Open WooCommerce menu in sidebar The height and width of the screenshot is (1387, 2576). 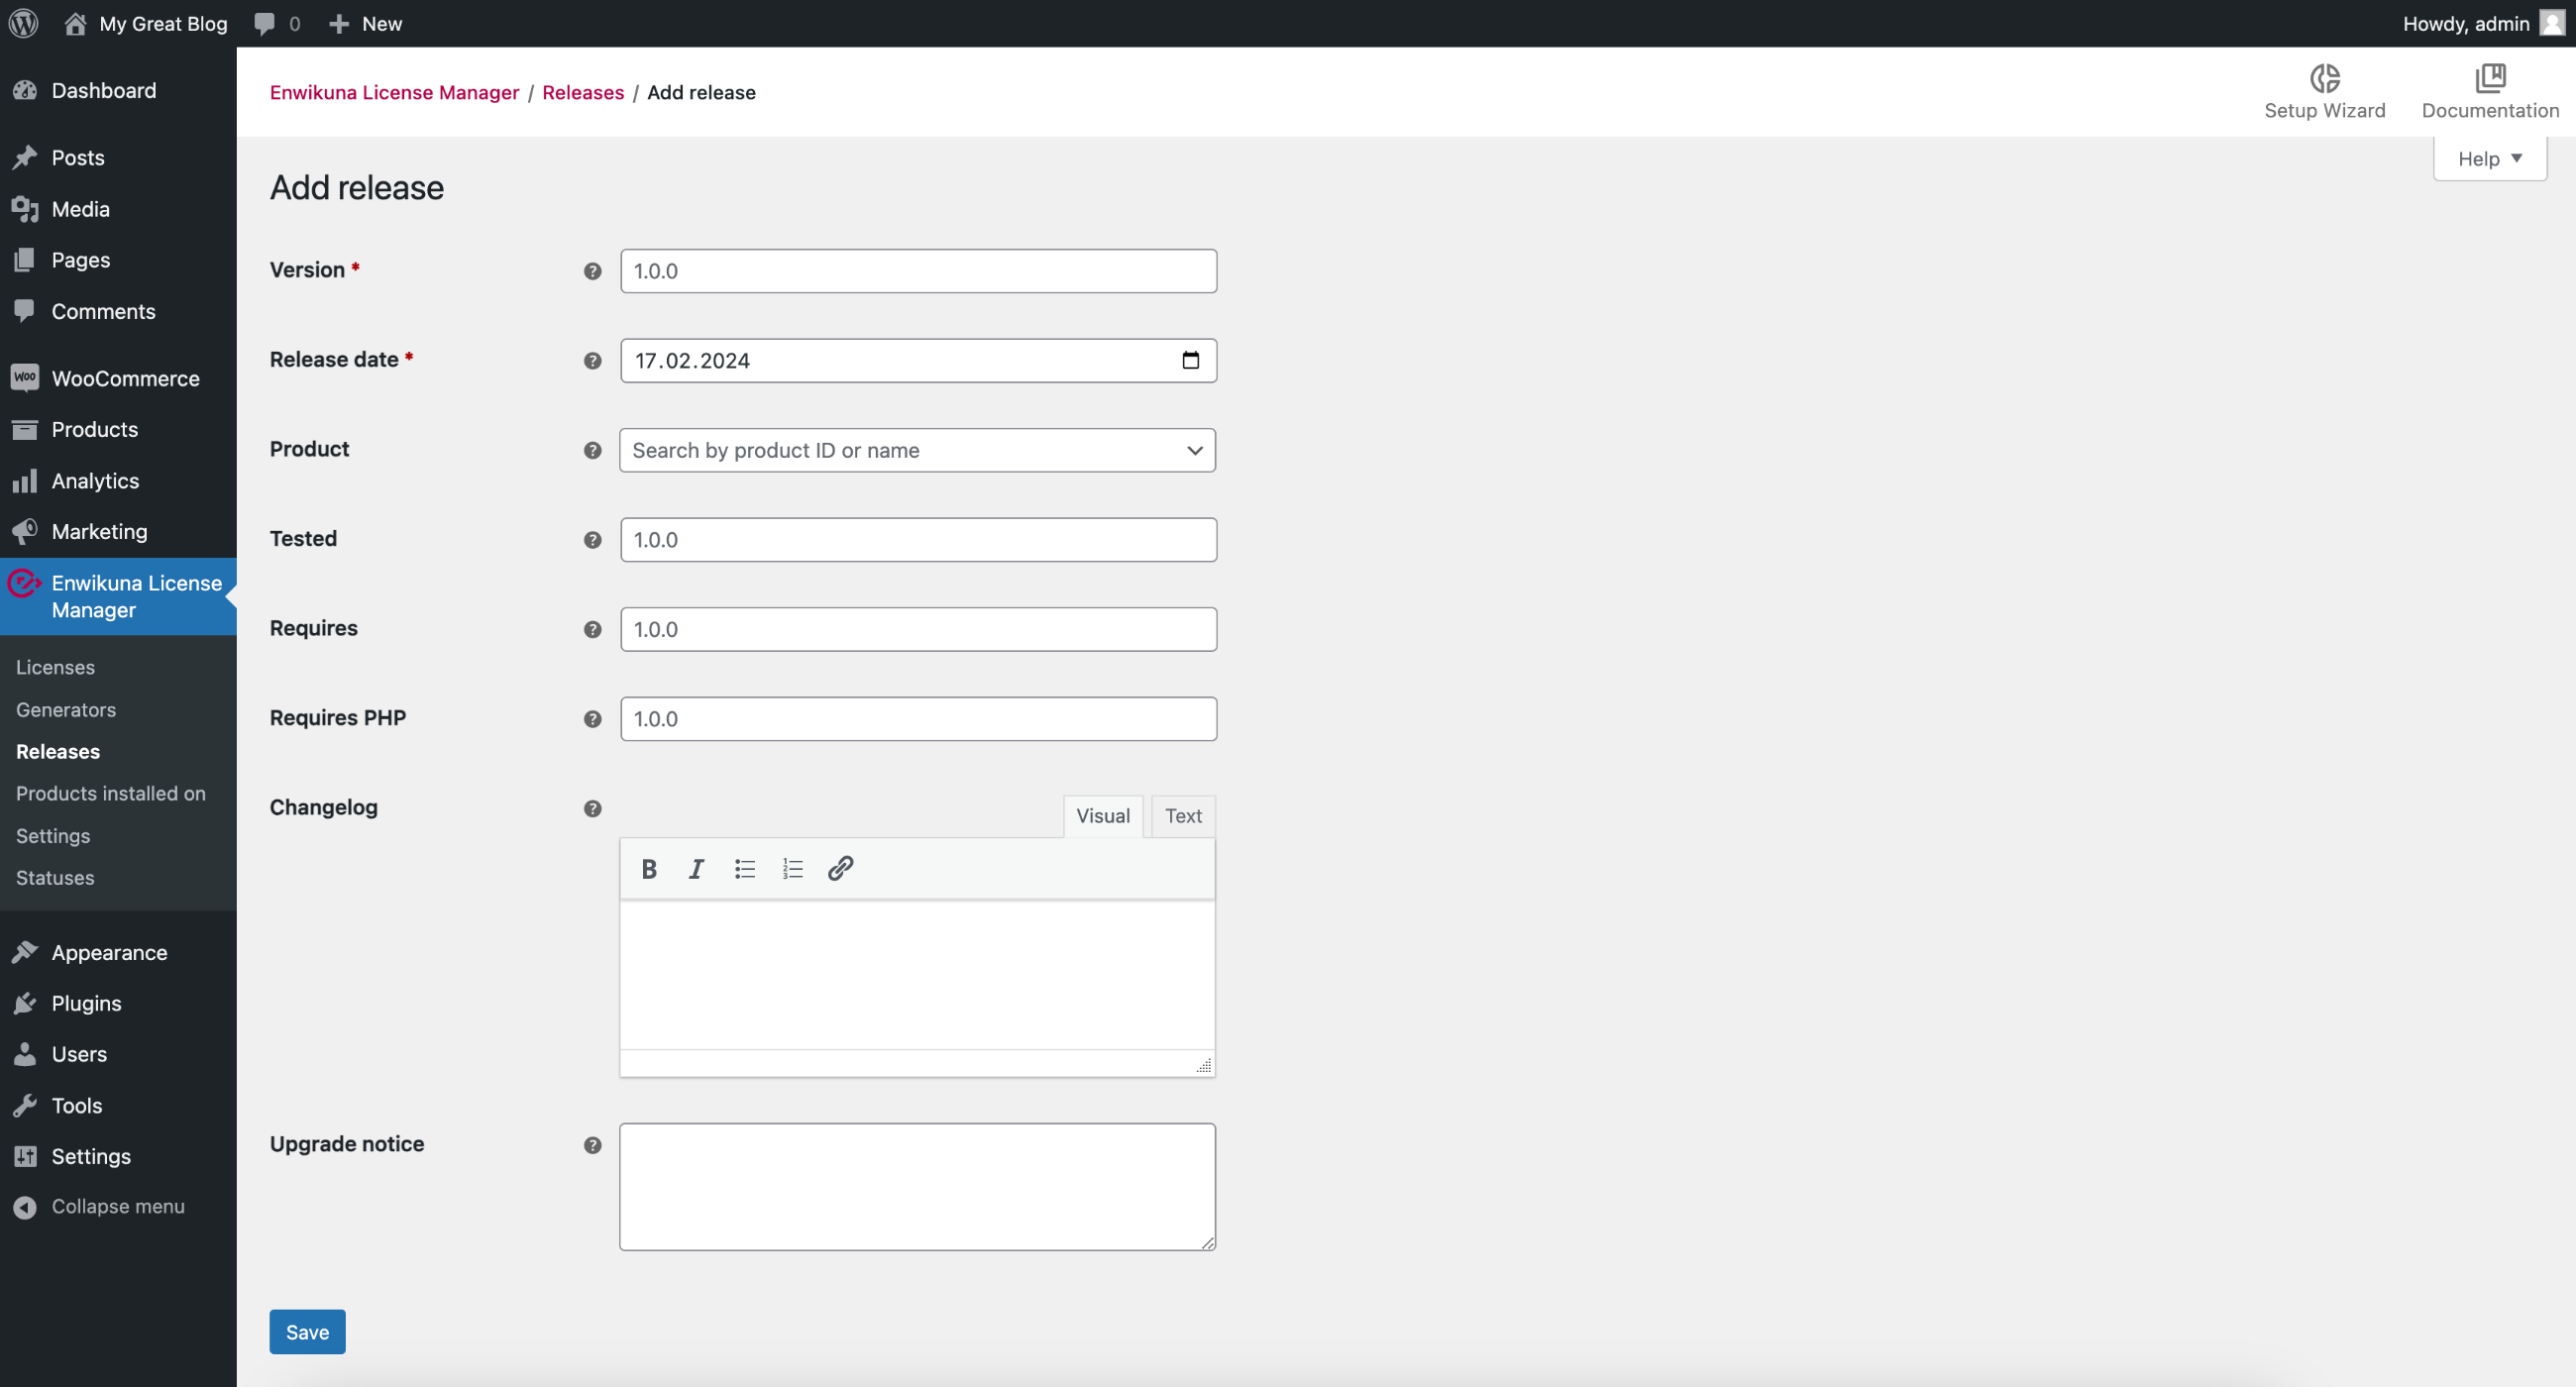tap(118, 379)
